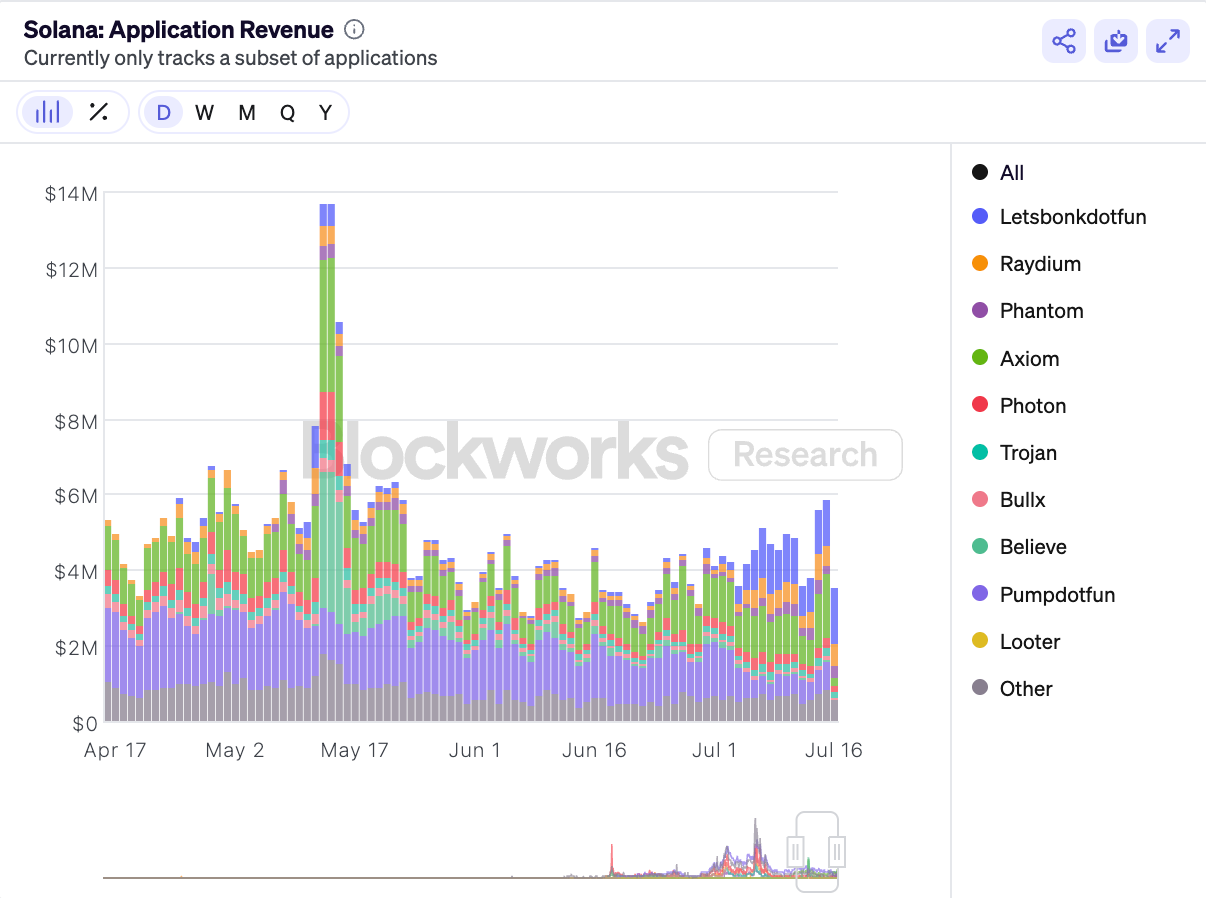Toggle the All legend entry
1206x898 pixels.
pos(998,173)
